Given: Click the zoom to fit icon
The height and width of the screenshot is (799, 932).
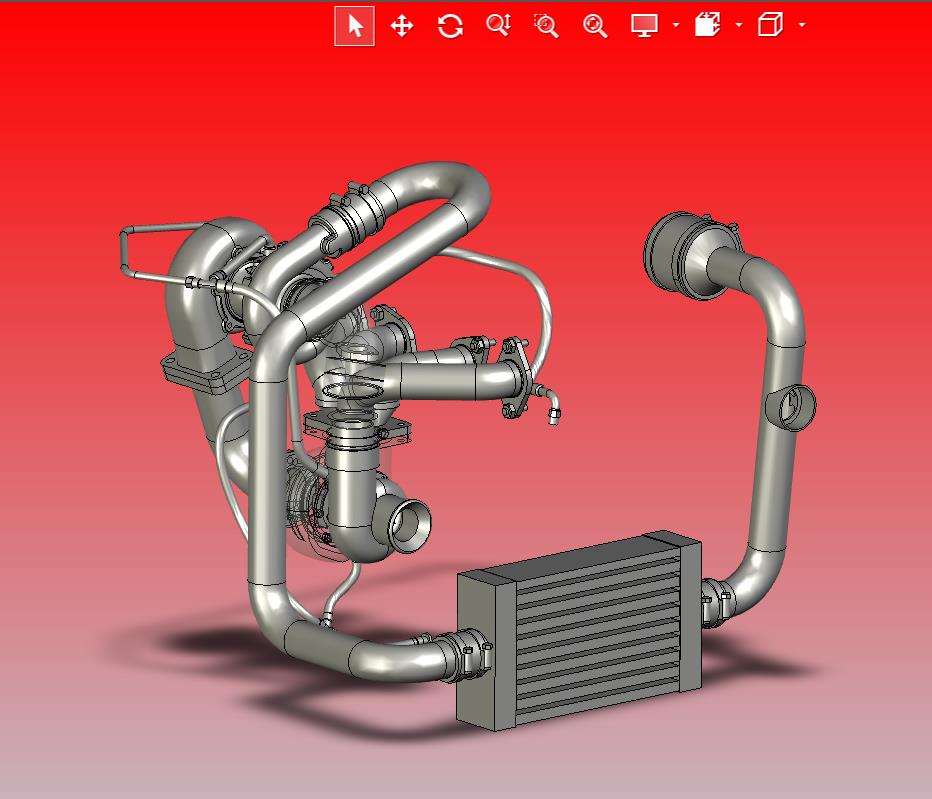Looking at the screenshot, I should coord(595,26).
